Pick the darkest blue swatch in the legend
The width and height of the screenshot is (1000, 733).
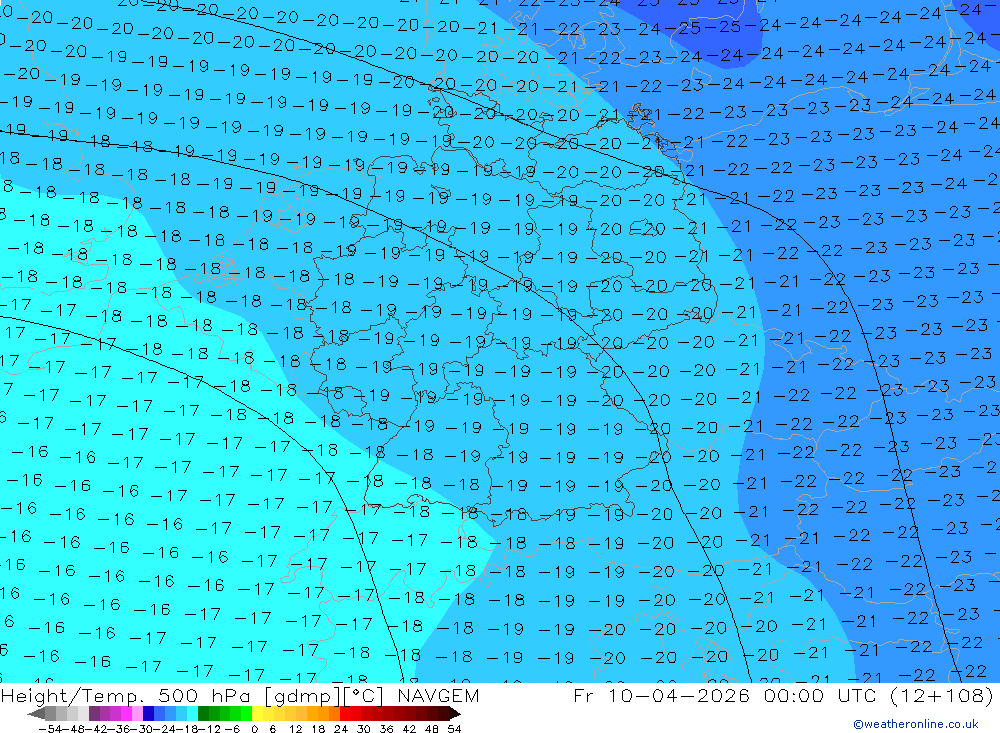pos(149,714)
